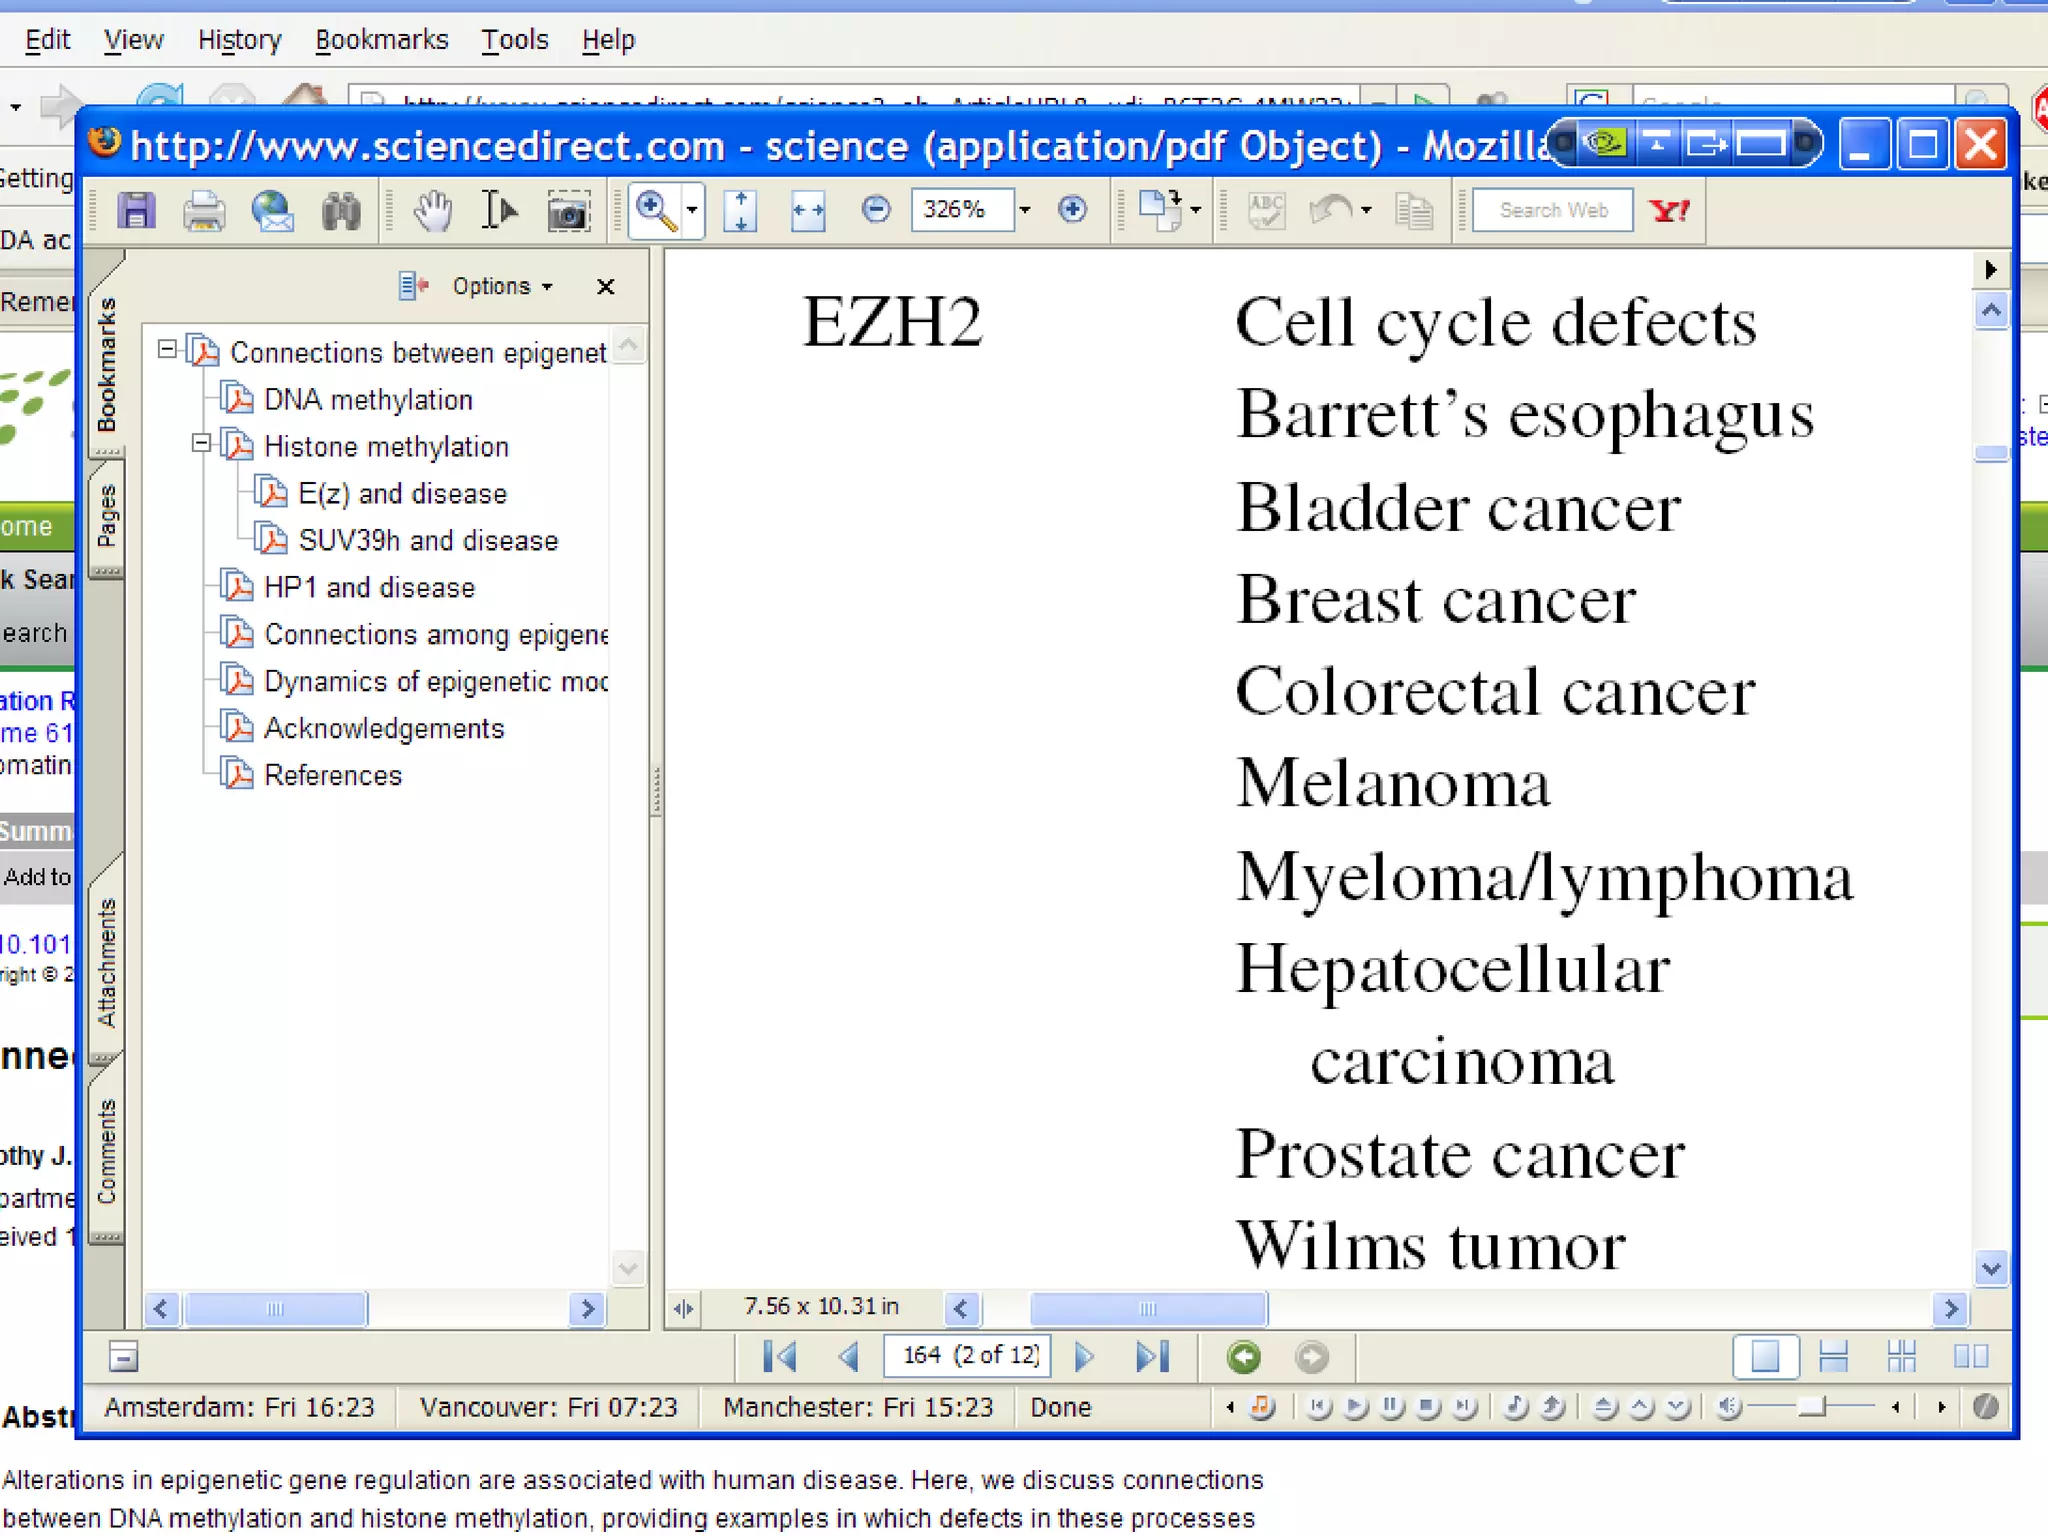Go to first page

click(x=779, y=1357)
